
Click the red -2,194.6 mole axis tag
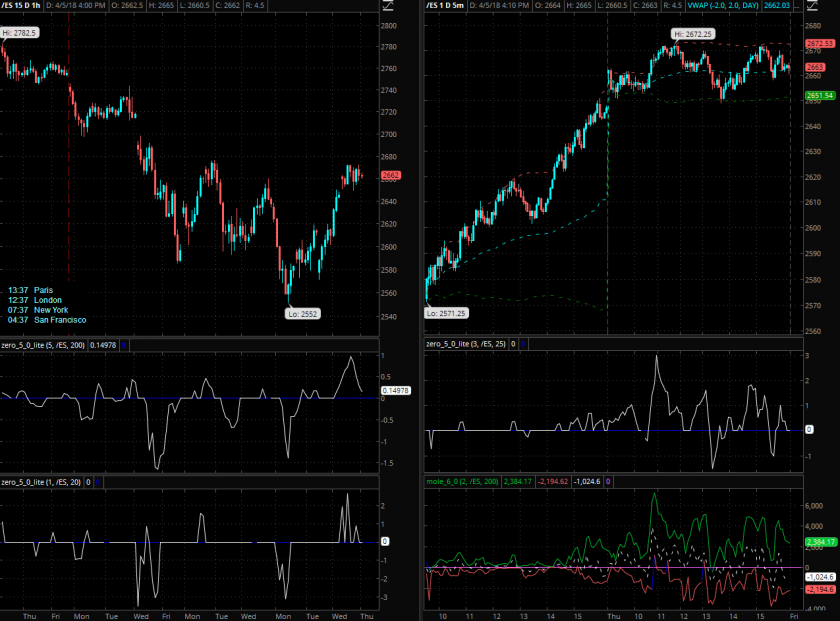[820, 591]
